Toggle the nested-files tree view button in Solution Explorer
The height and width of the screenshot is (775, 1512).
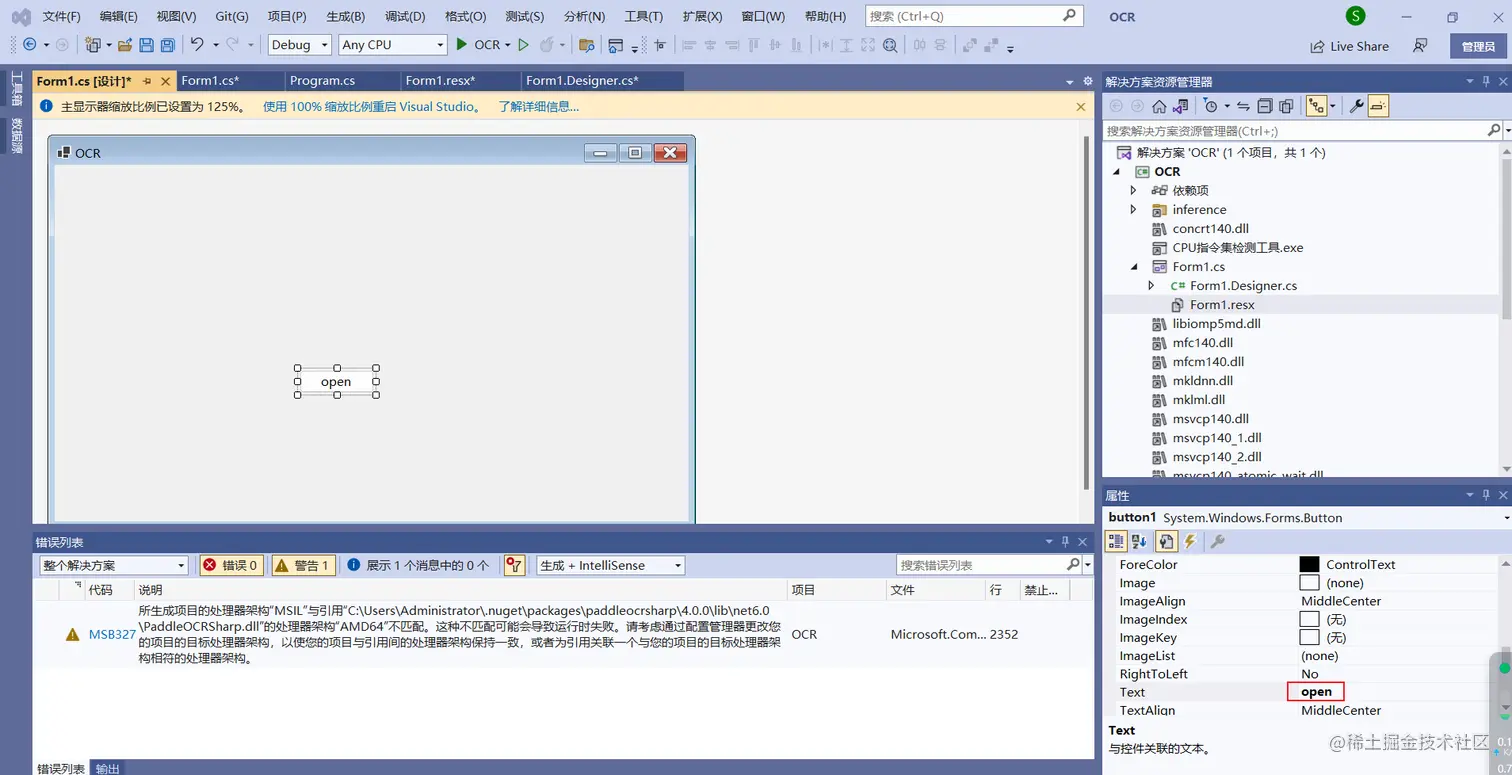[x=1319, y=106]
